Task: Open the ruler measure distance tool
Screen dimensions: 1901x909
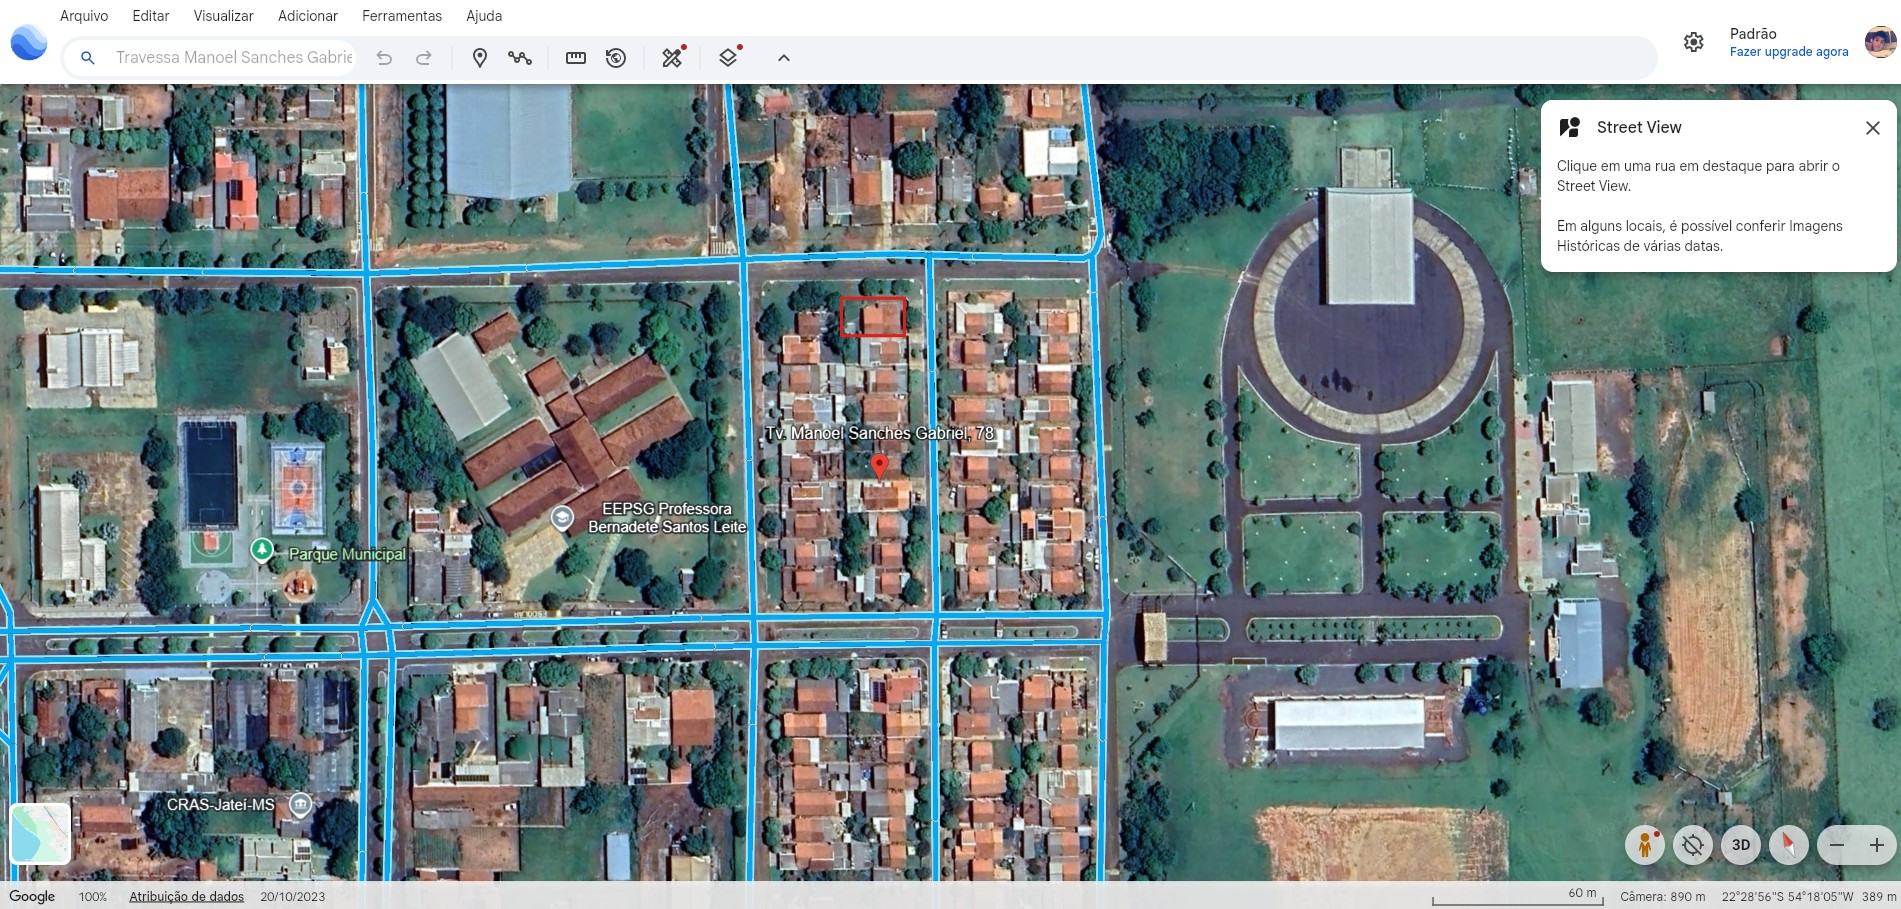Action: tap(576, 58)
